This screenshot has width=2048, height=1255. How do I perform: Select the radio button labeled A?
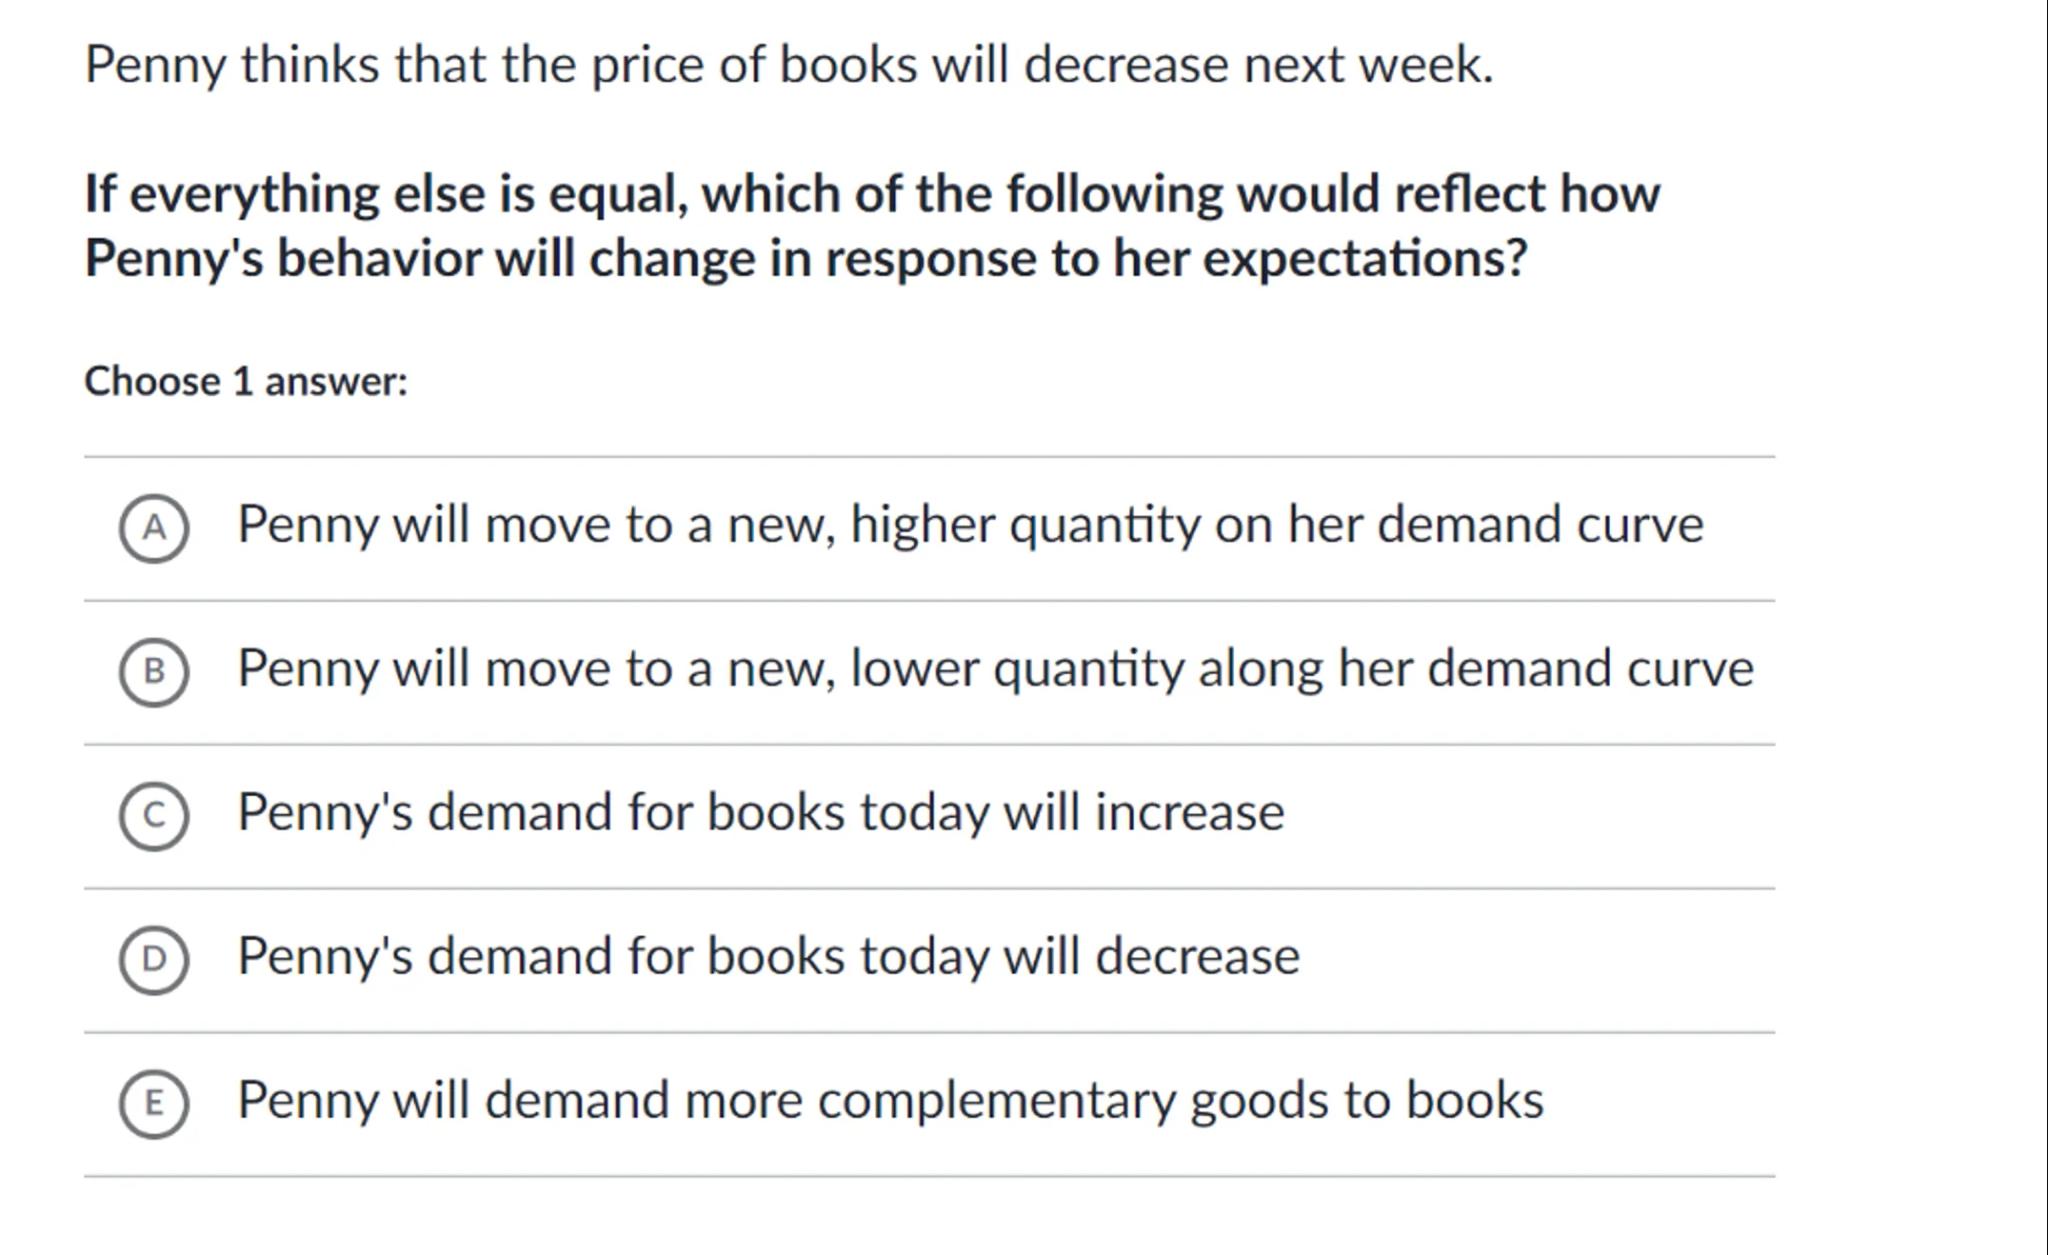(x=153, y=527)
